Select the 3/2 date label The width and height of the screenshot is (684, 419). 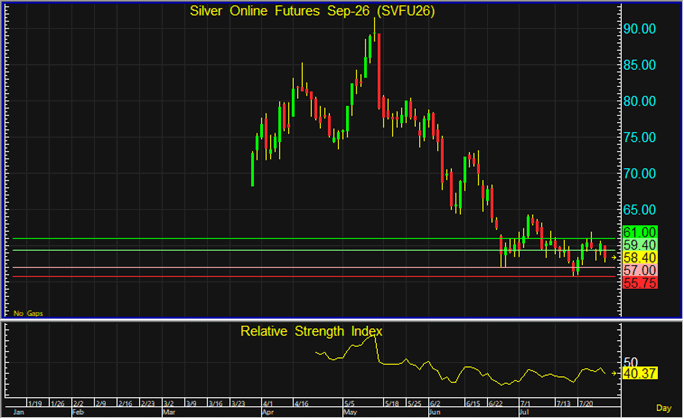click(169, 404)
